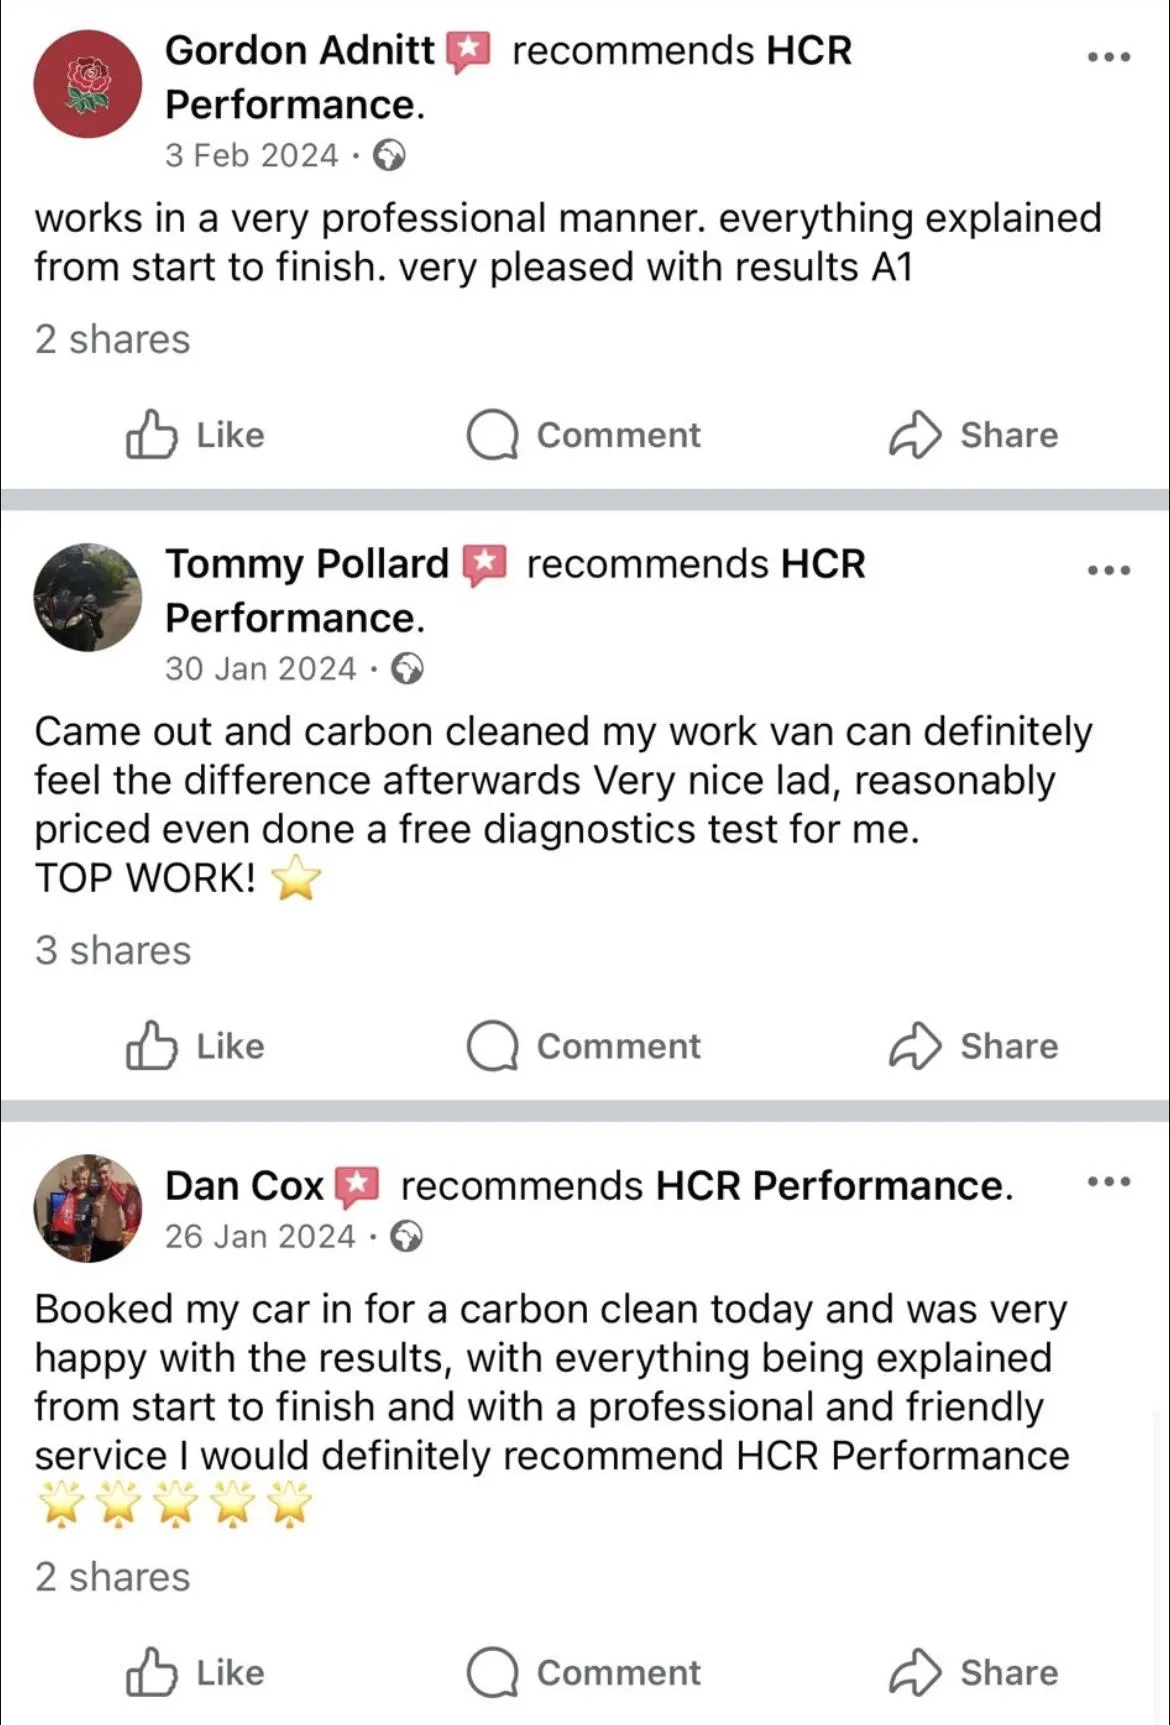View the 2 shares on Gordon's post

click(x=112, y=340)
